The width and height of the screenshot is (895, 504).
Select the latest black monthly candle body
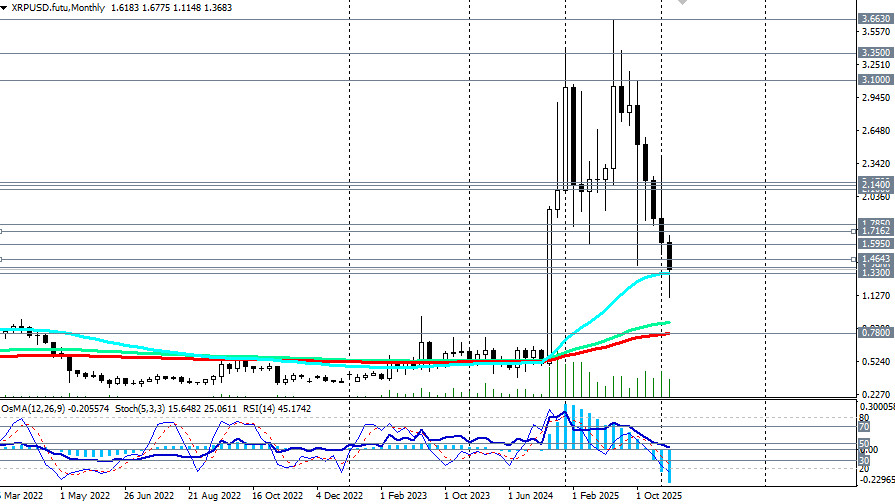coord(670,256)
